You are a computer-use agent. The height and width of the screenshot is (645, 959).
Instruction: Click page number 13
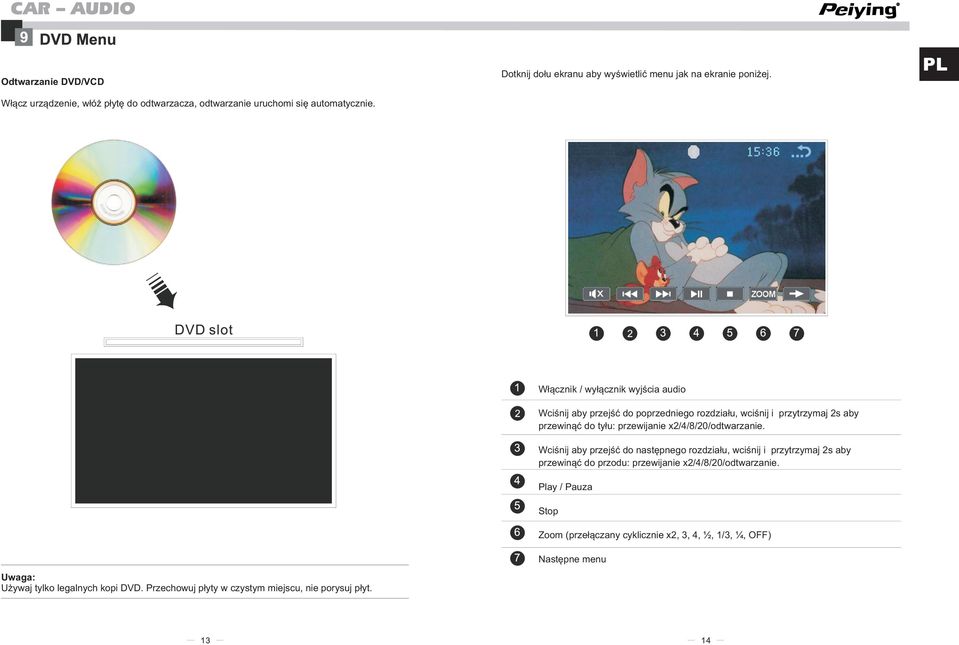[x=206, y=640]
